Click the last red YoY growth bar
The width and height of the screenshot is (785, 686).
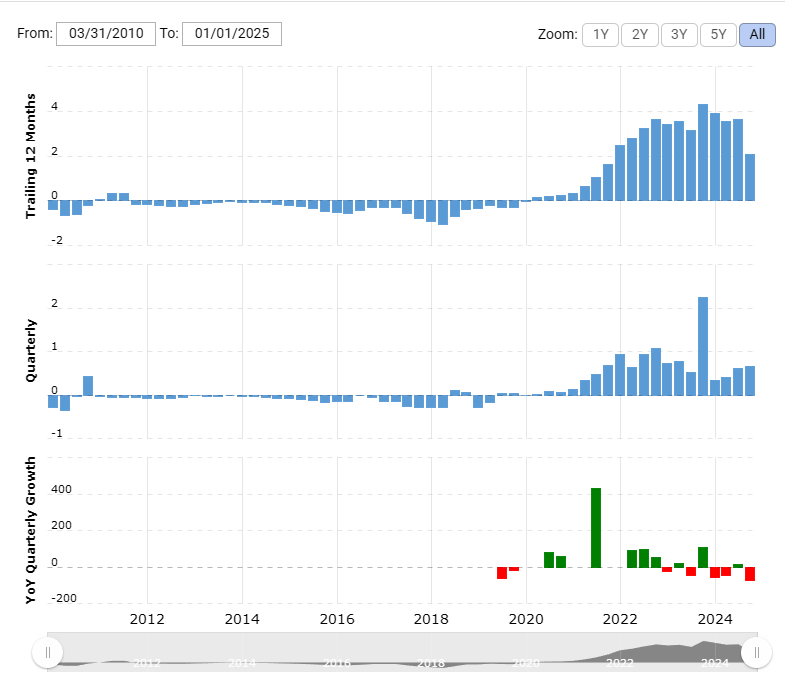[x=750, y=574]
